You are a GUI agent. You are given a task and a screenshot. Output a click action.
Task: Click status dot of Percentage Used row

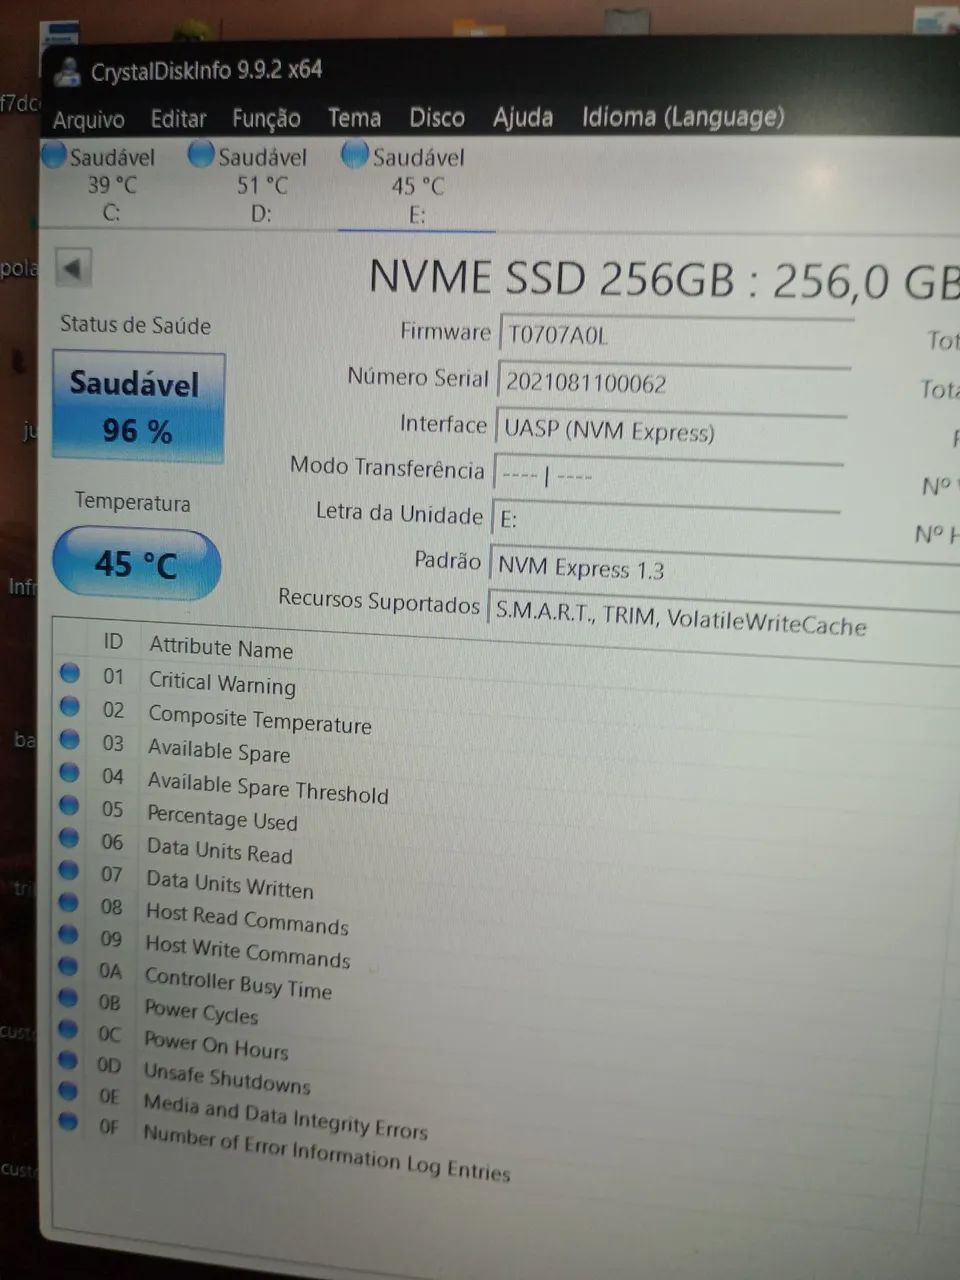(69, 805)
